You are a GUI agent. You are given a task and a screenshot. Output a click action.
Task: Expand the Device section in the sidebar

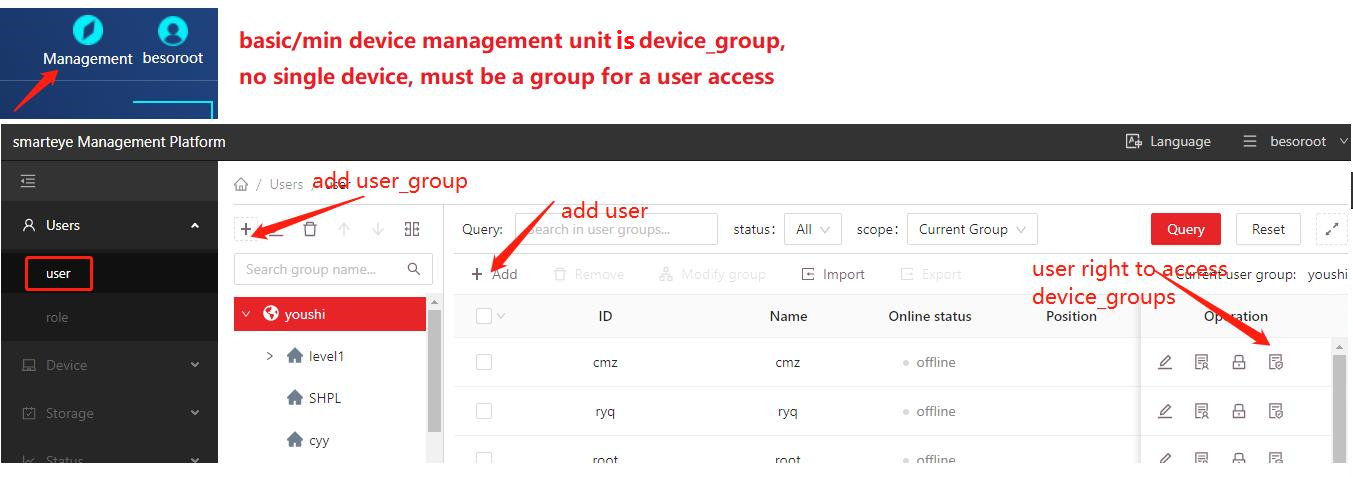point(110,365)
